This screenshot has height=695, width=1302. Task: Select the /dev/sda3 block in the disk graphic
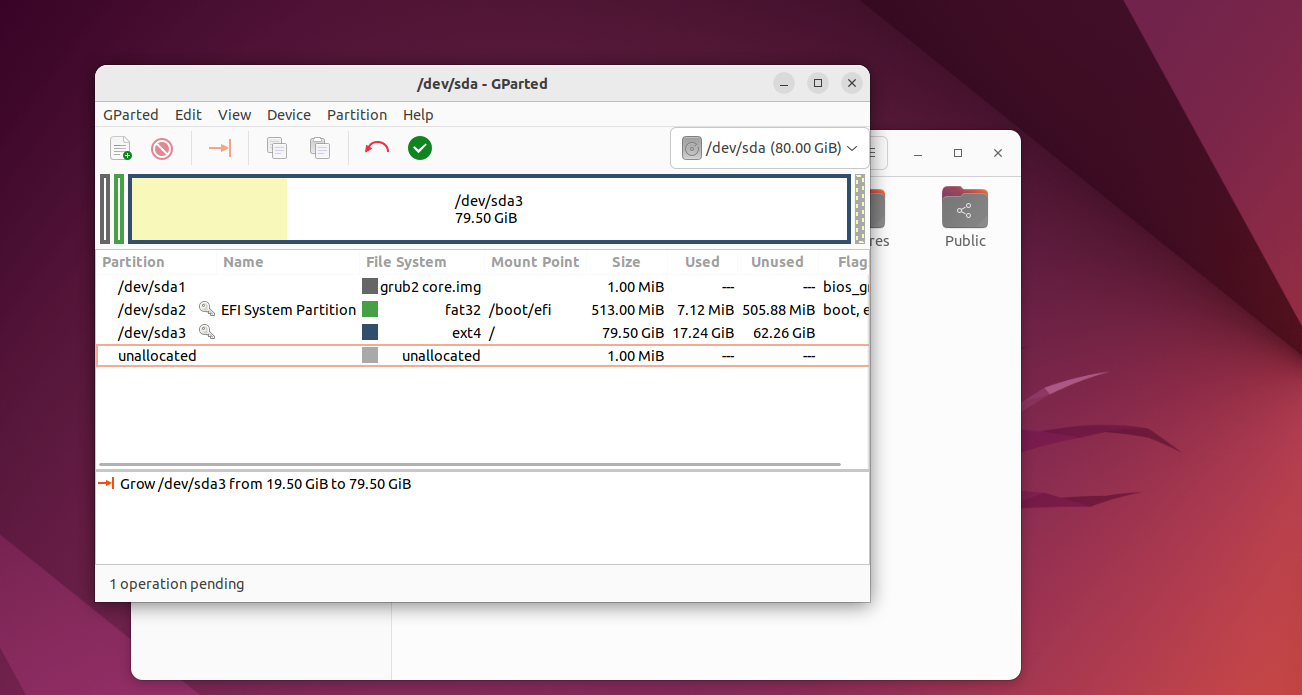coord(489,209)
